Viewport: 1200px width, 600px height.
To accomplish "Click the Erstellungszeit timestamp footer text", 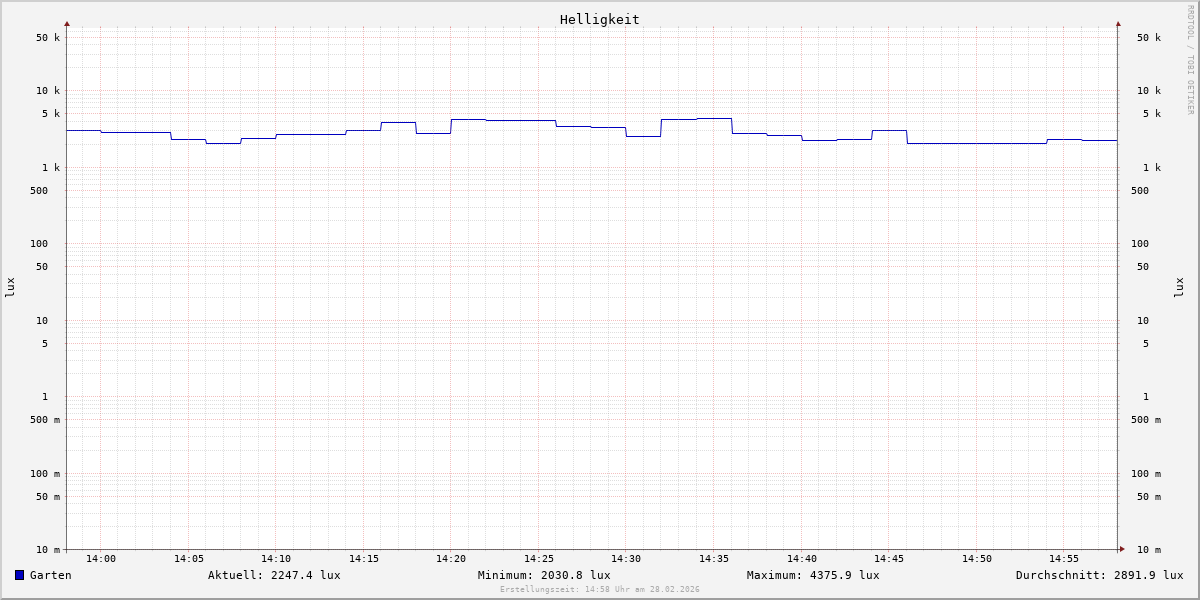I will click(x=600, y=590).
